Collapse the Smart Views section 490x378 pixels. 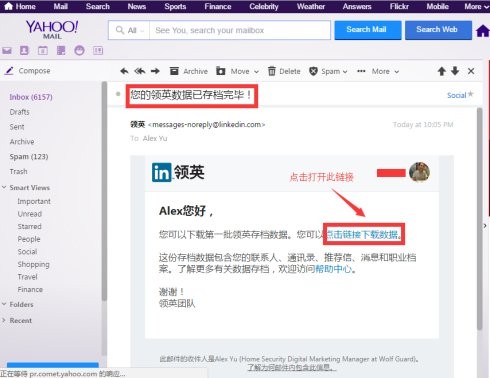4,187
